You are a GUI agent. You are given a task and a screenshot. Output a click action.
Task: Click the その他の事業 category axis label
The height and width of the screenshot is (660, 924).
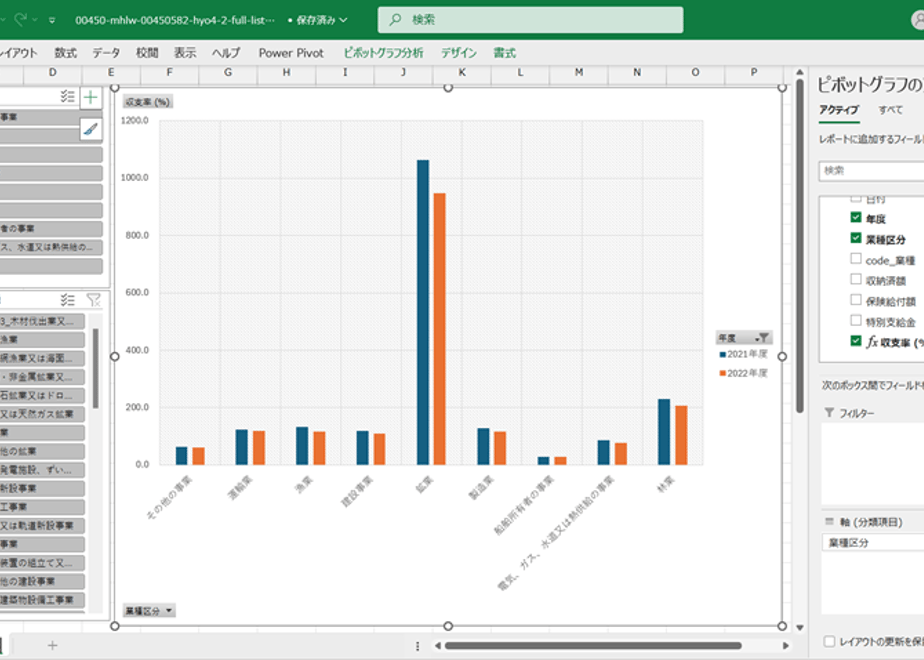[x=170, y=497]
